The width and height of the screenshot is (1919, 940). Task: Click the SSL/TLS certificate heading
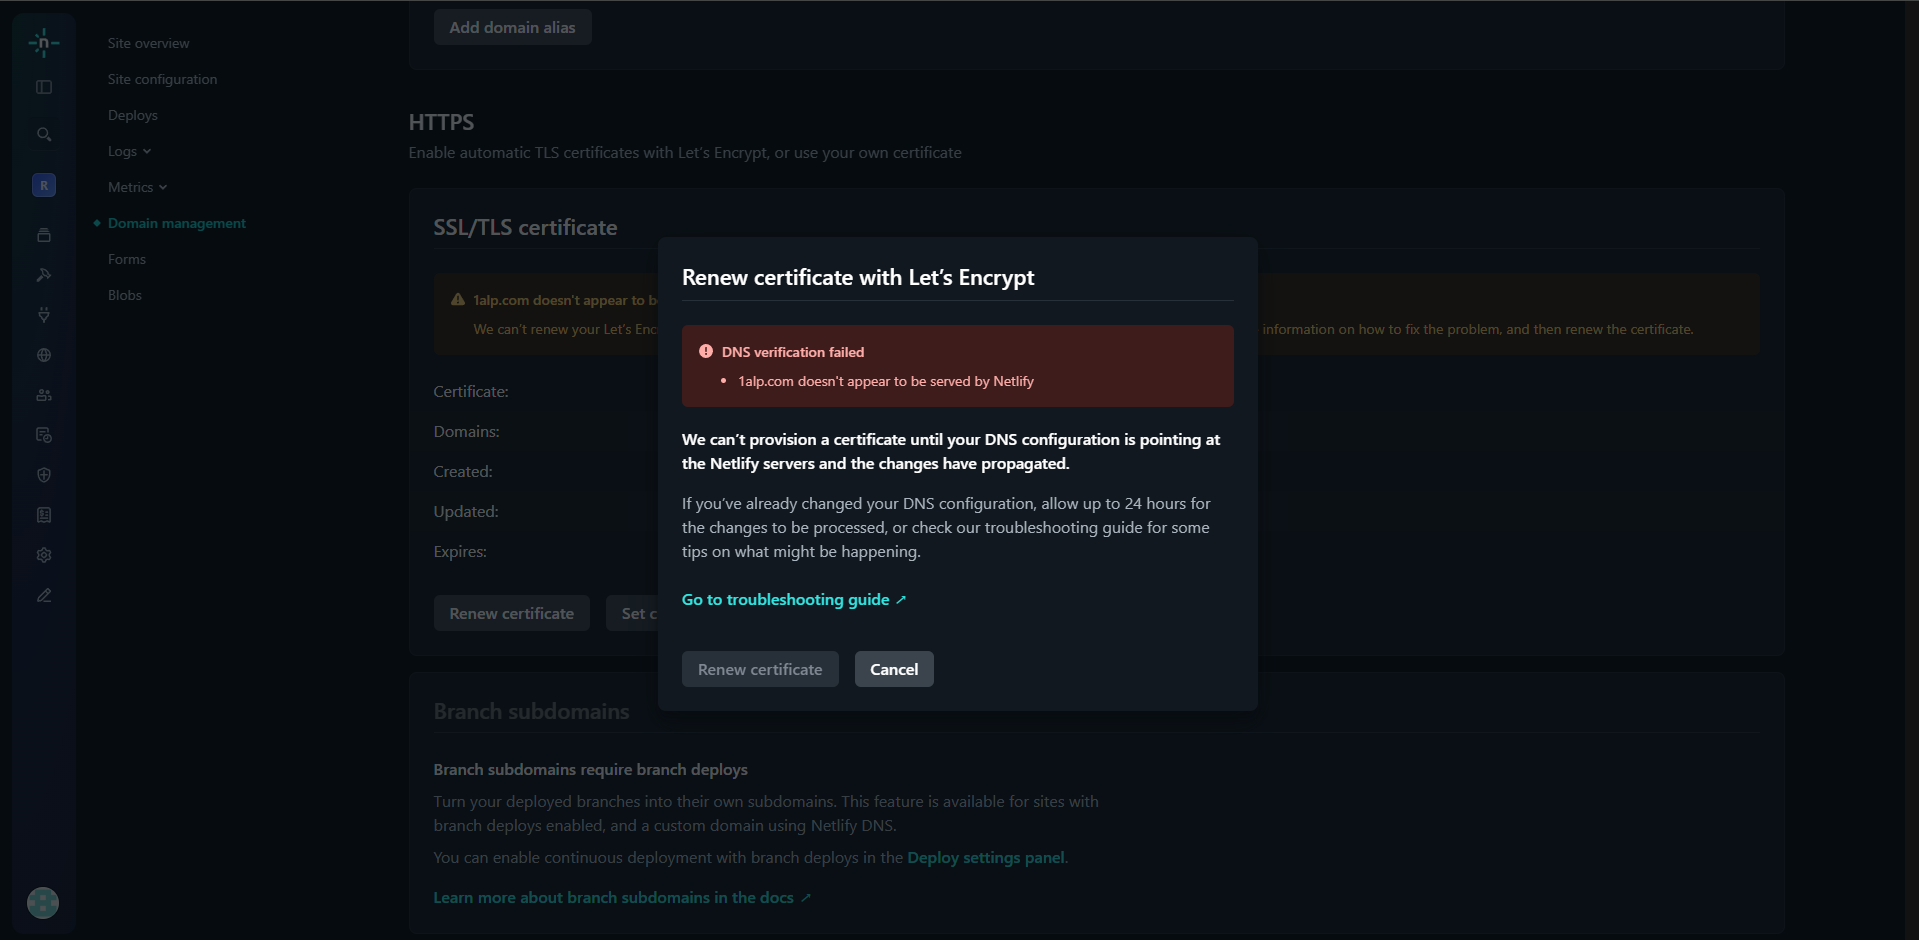pyautogui.click(x=525, y=227)
